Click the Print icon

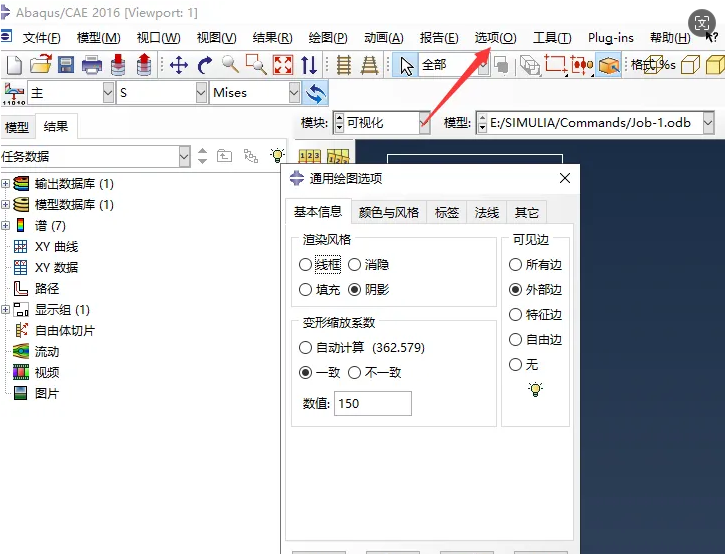pyautogui.click(x=92, y=65)
